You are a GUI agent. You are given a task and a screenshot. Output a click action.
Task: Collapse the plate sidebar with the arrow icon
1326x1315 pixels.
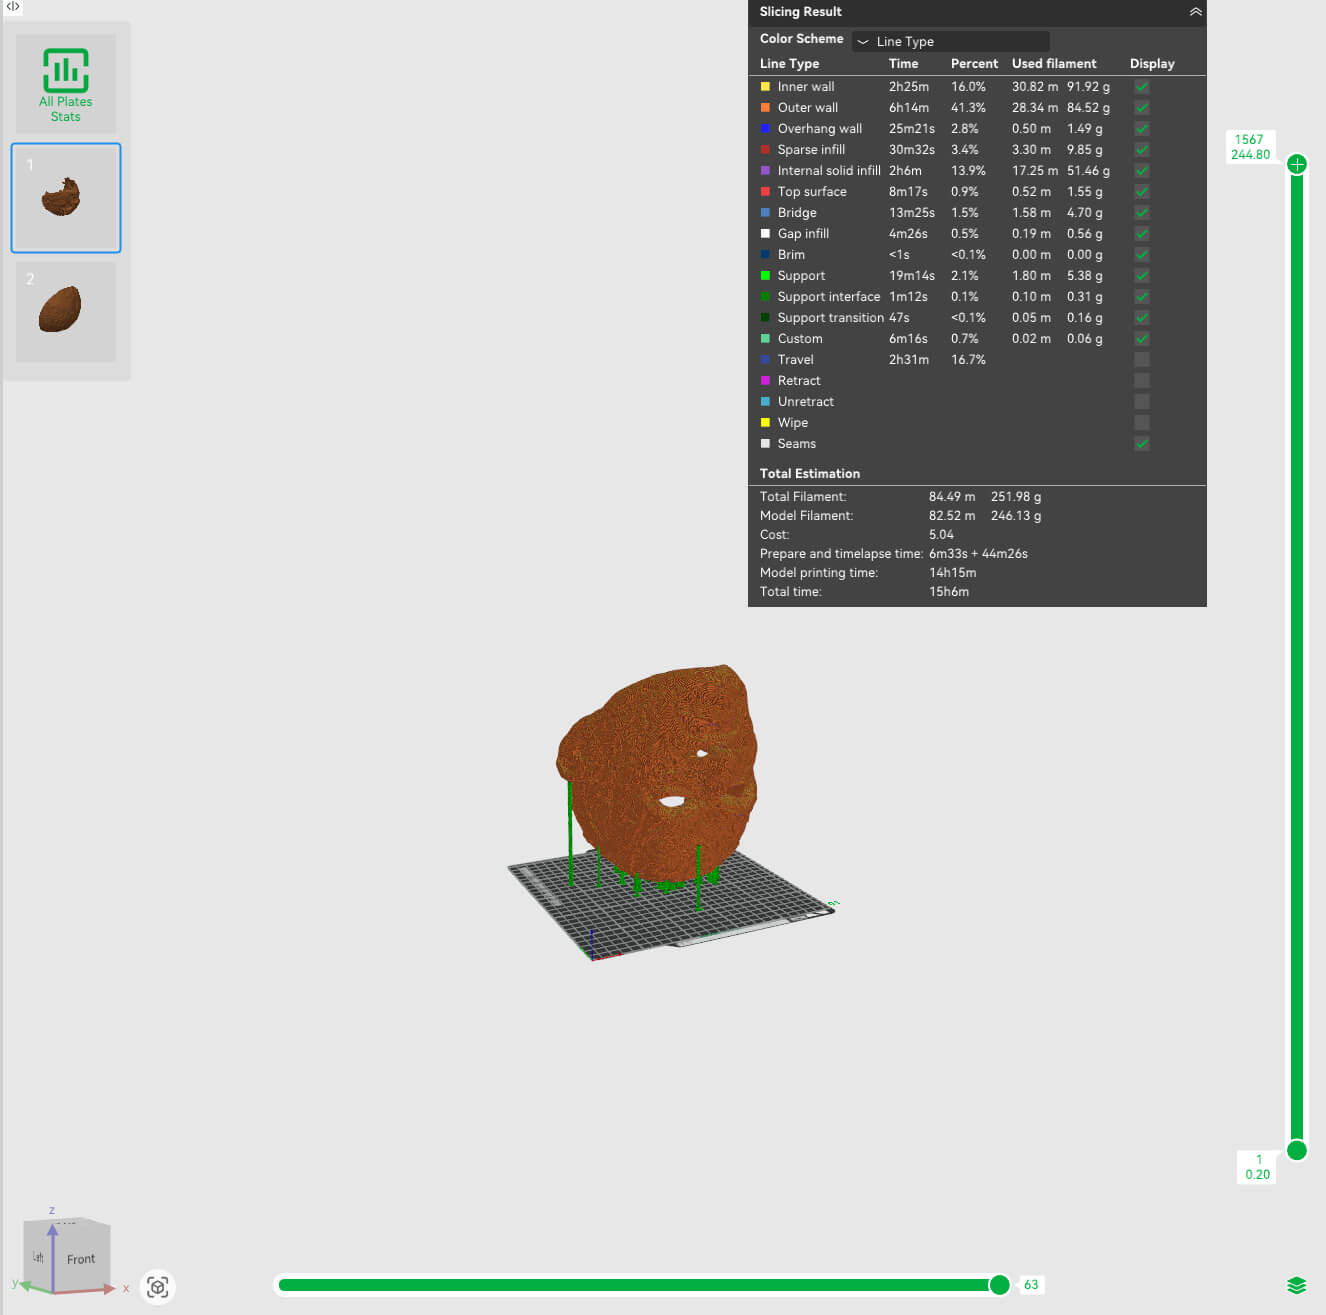(13, 7)
